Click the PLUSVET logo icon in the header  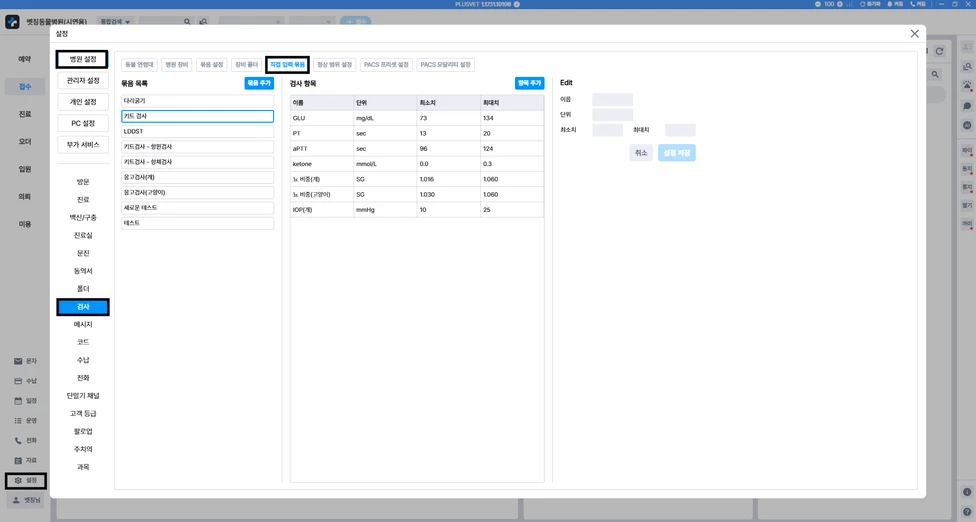pos(12,22)
